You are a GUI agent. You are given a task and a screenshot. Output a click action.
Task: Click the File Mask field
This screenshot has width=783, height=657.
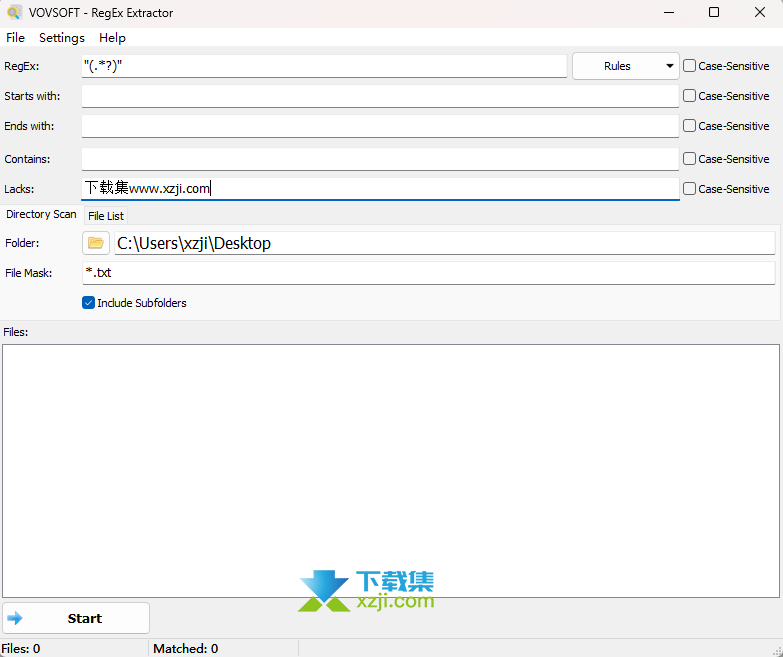coord(428,273)
